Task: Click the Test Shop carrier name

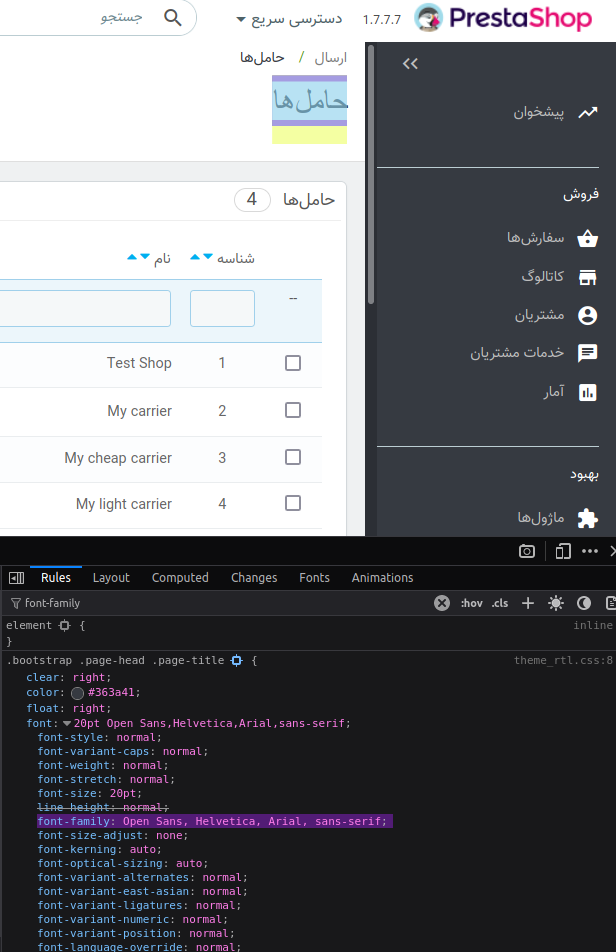Action: point(139,363)
